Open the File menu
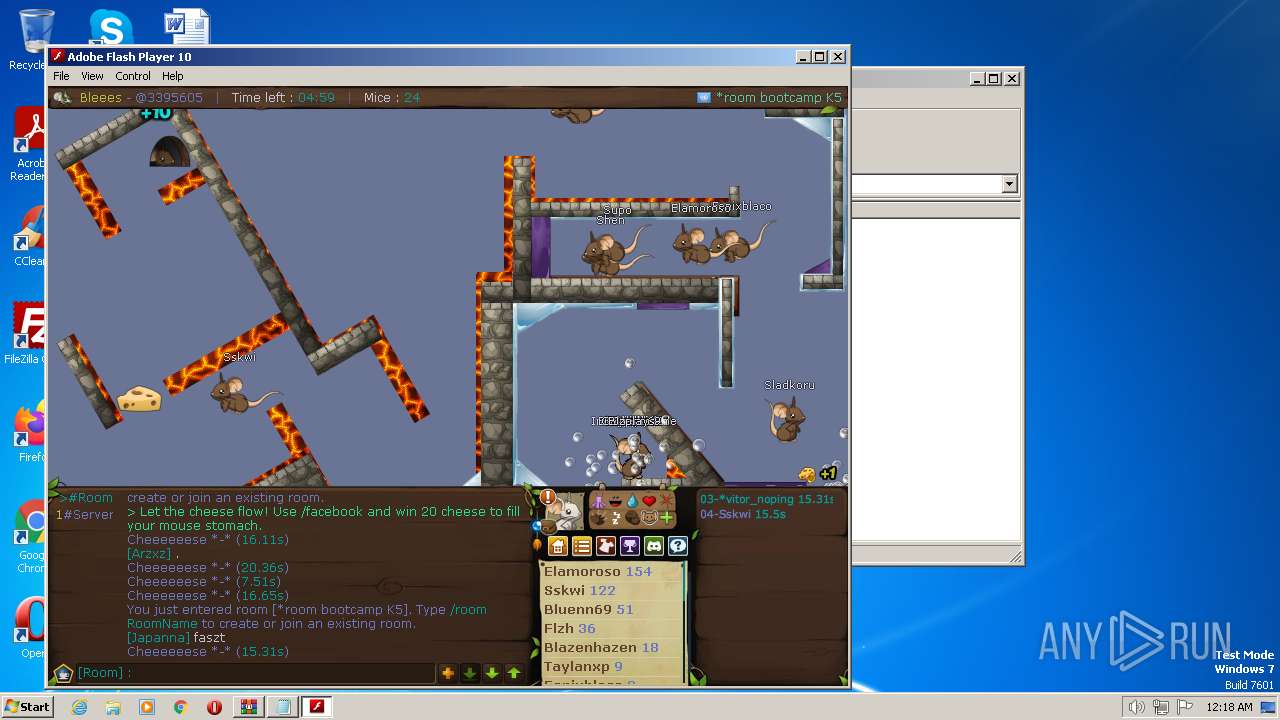Image resolution: width=1280 pixels, height=720 pixels. click(61, 76)
